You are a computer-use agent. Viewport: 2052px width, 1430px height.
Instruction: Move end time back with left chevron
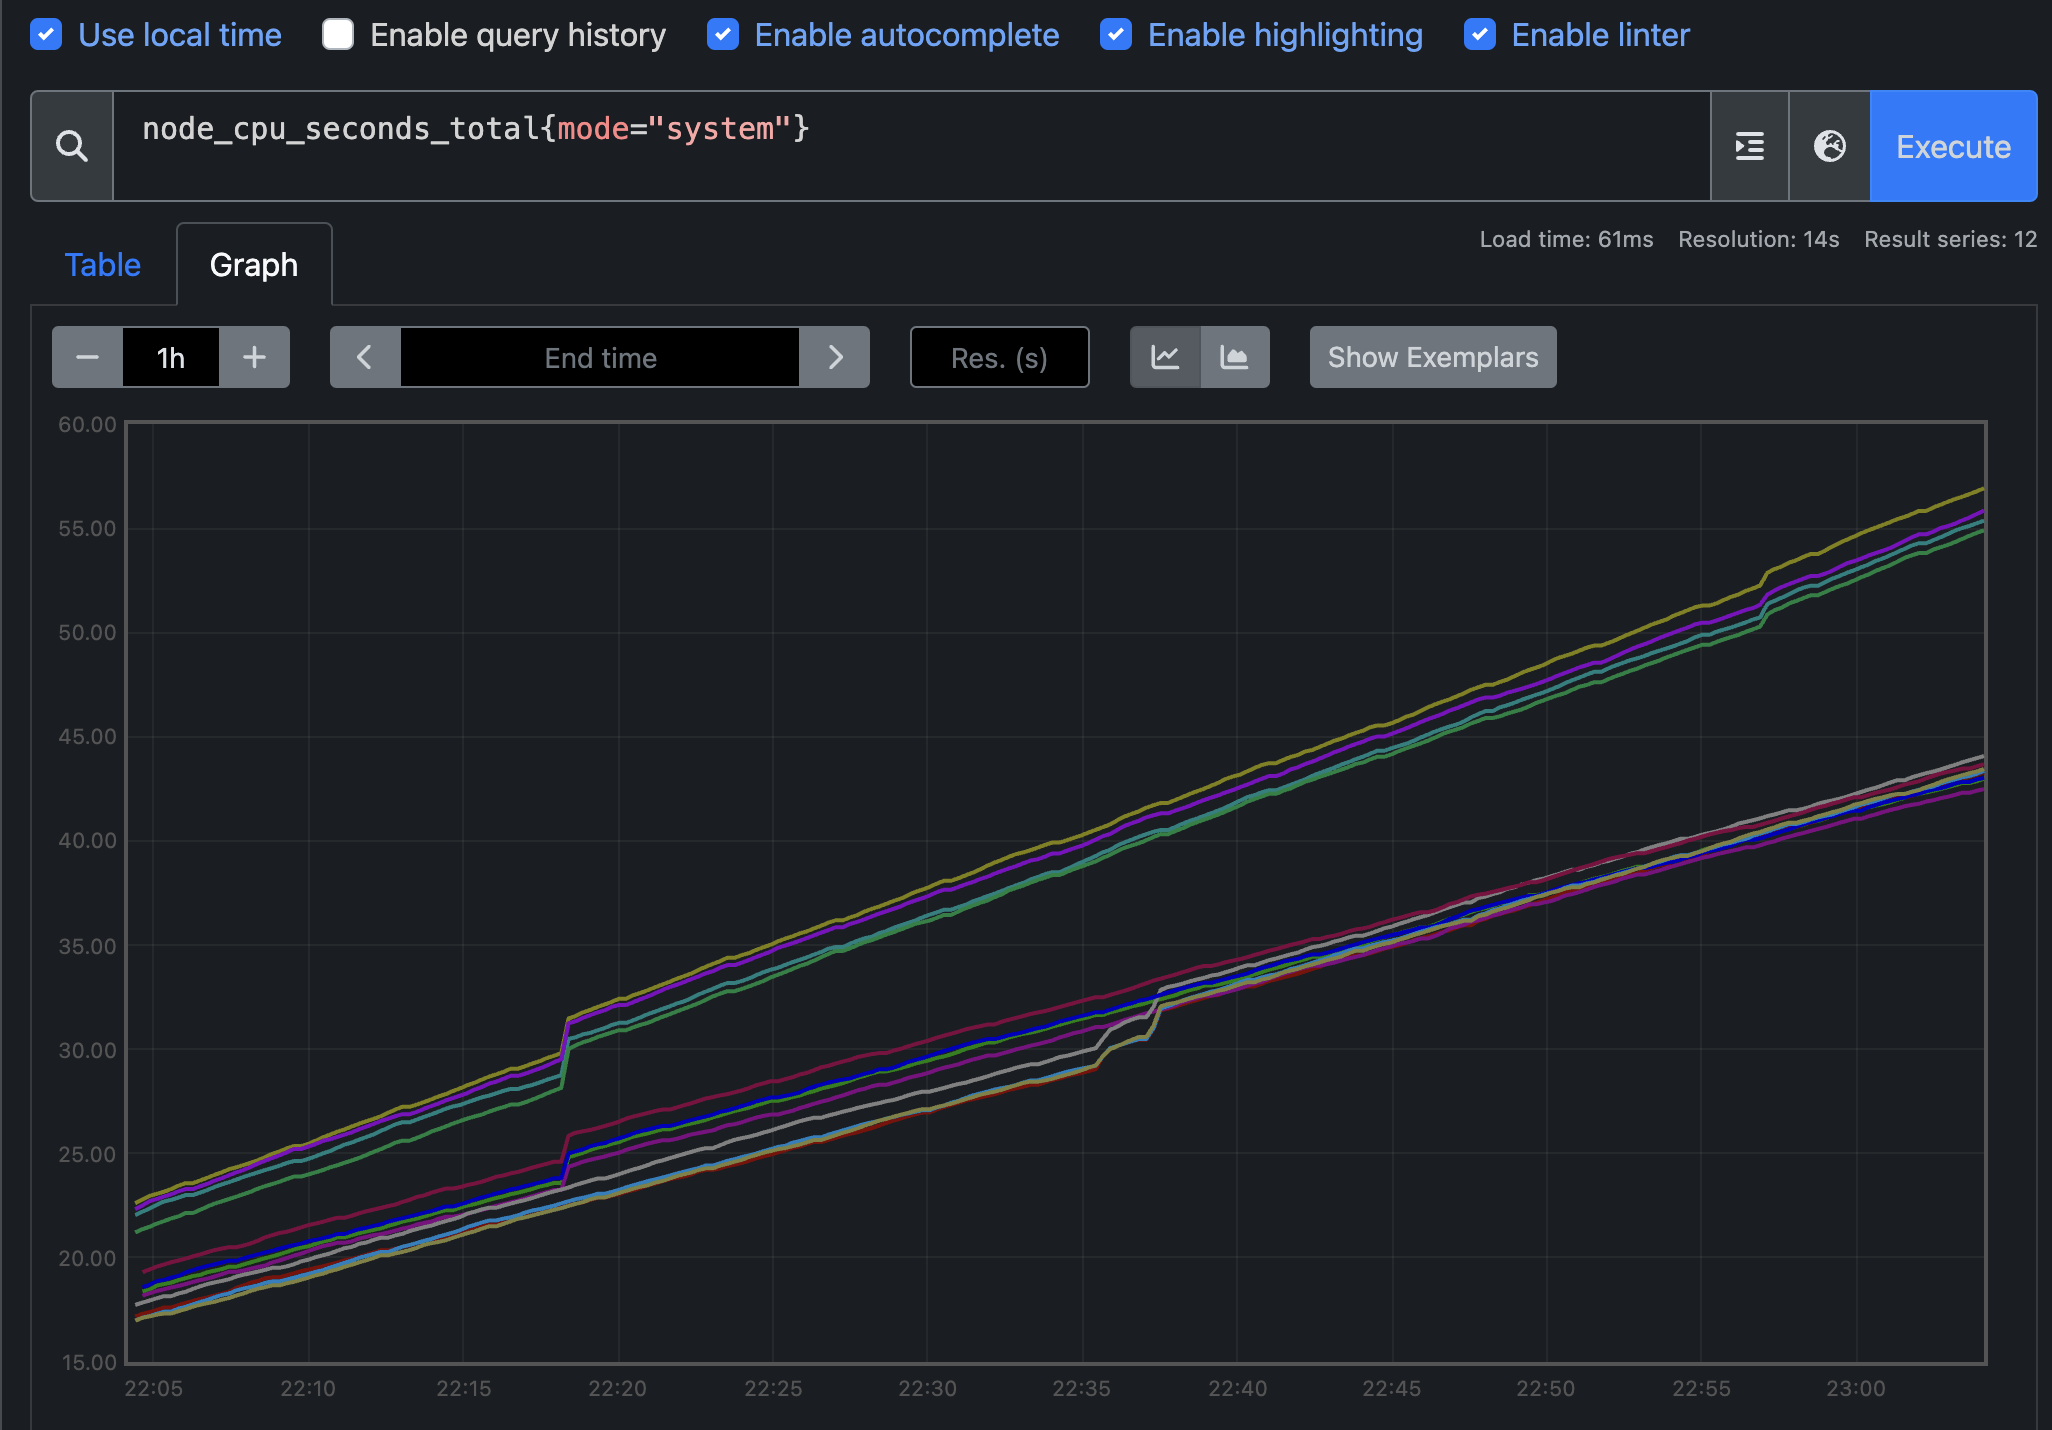click(365, 357)
